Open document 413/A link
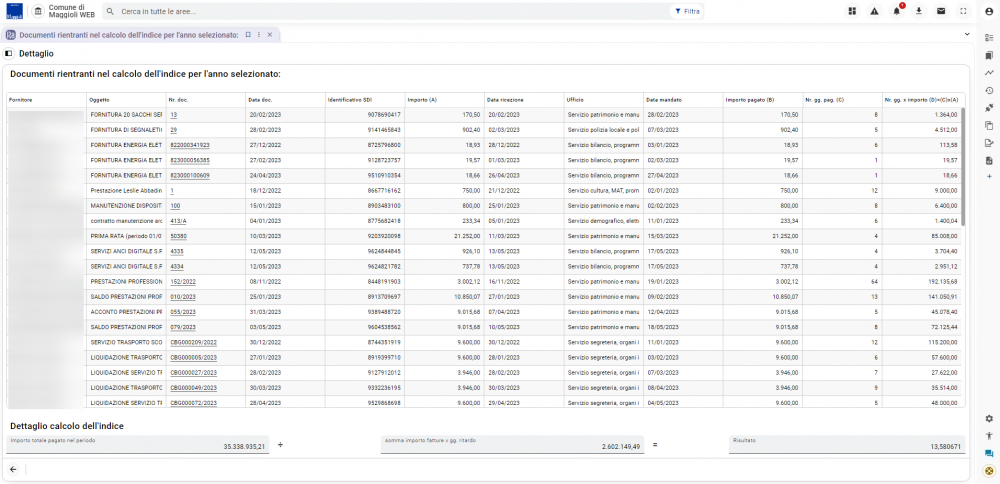The image size is (1000, 484). [x=178, y=221]
